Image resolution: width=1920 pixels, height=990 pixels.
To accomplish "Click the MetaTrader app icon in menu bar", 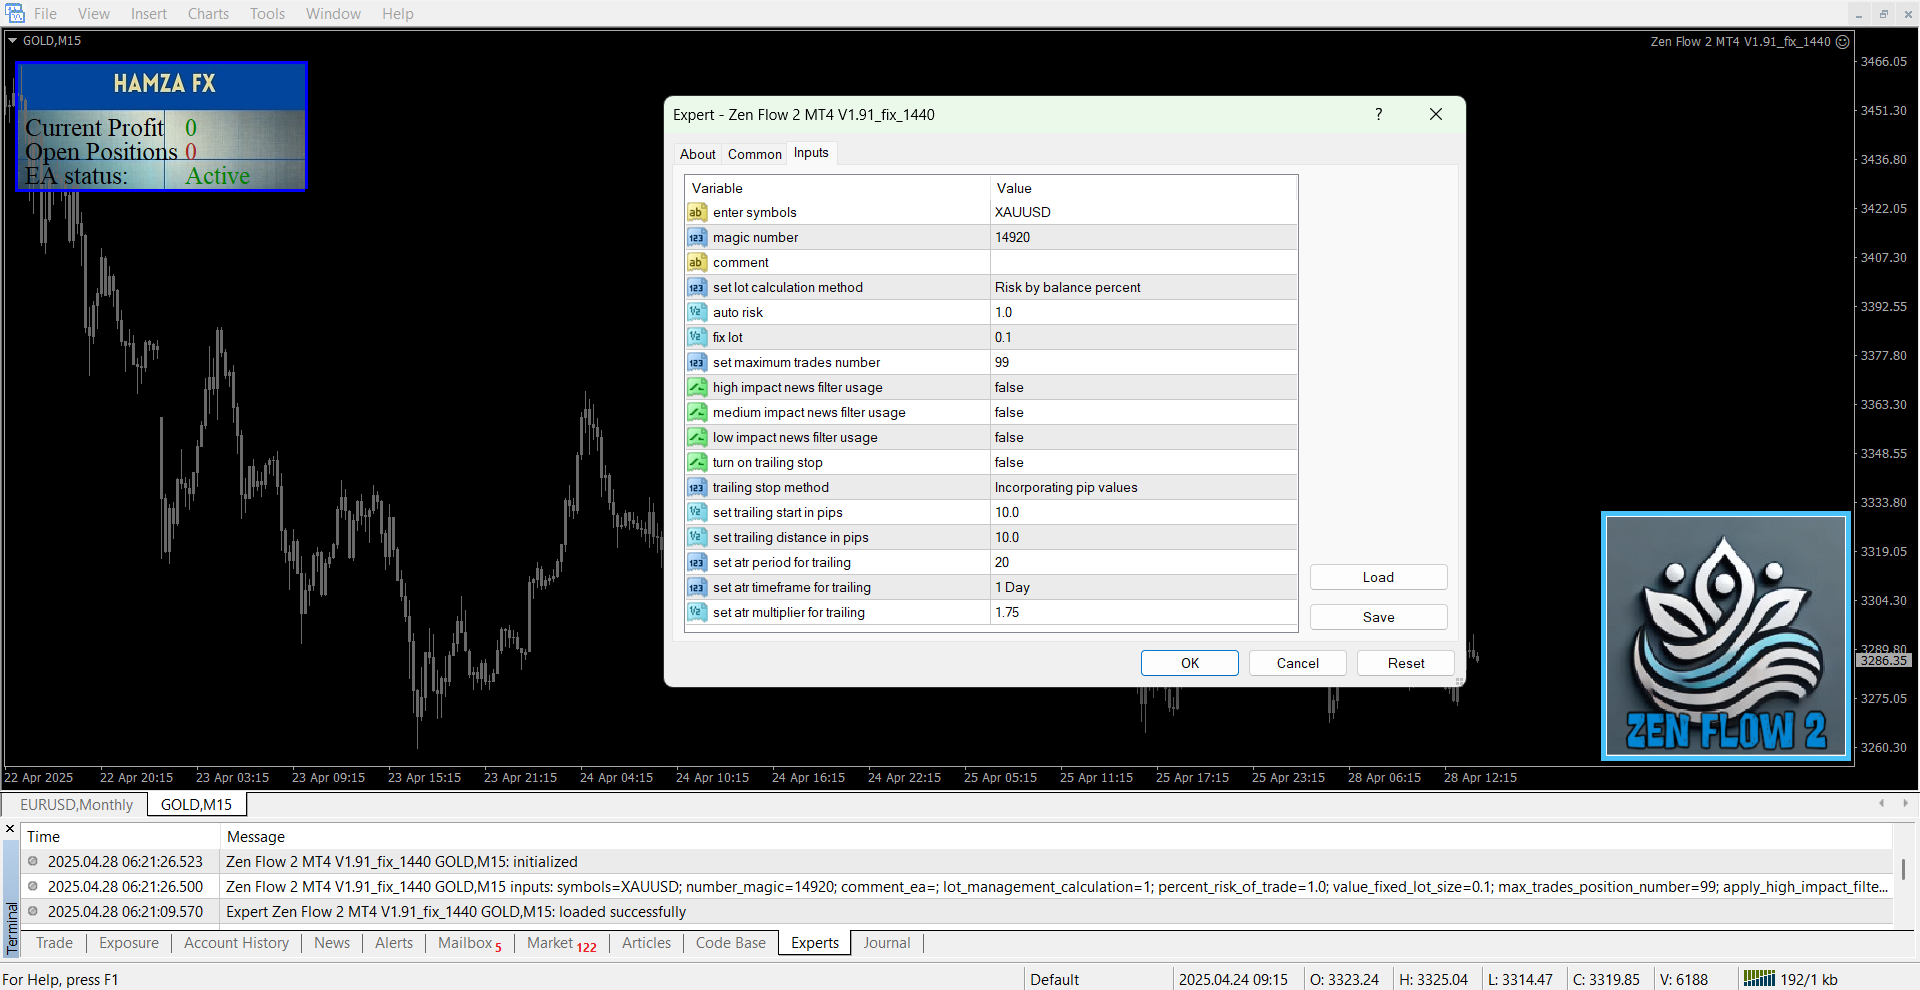I will (15, 13).
